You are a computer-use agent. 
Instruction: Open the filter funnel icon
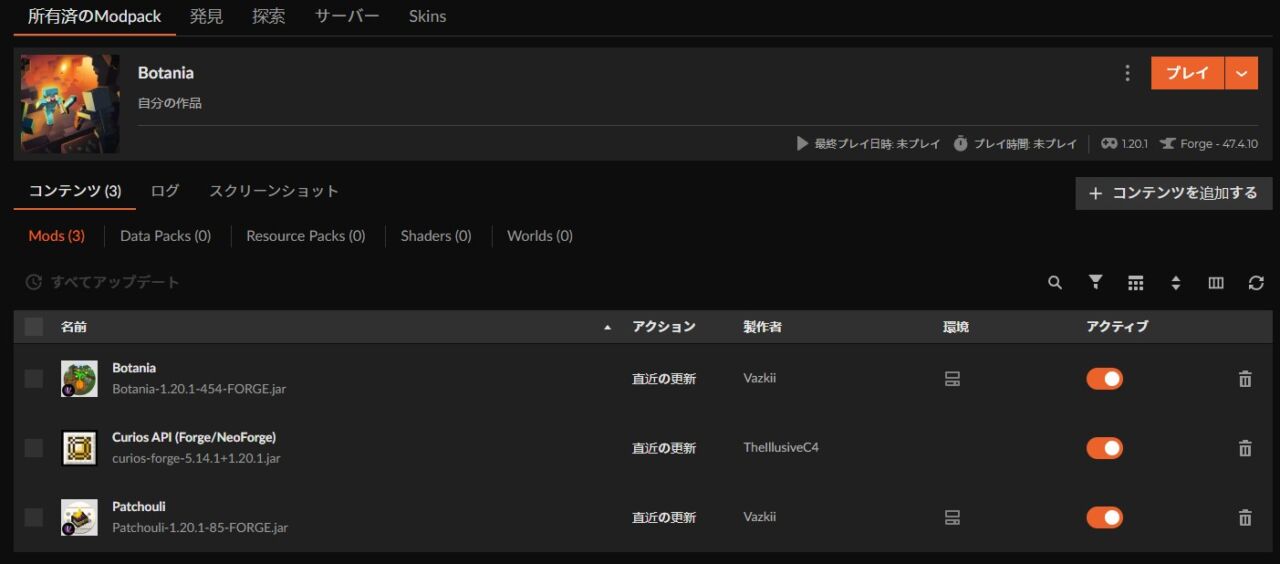point(1095,283)
